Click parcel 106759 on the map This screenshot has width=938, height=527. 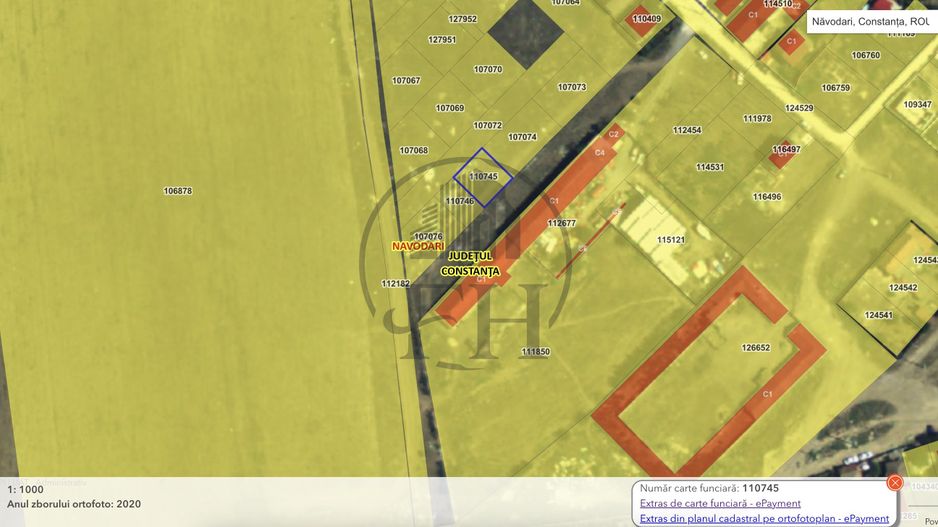pyautogui.click(x=835, y=88)
